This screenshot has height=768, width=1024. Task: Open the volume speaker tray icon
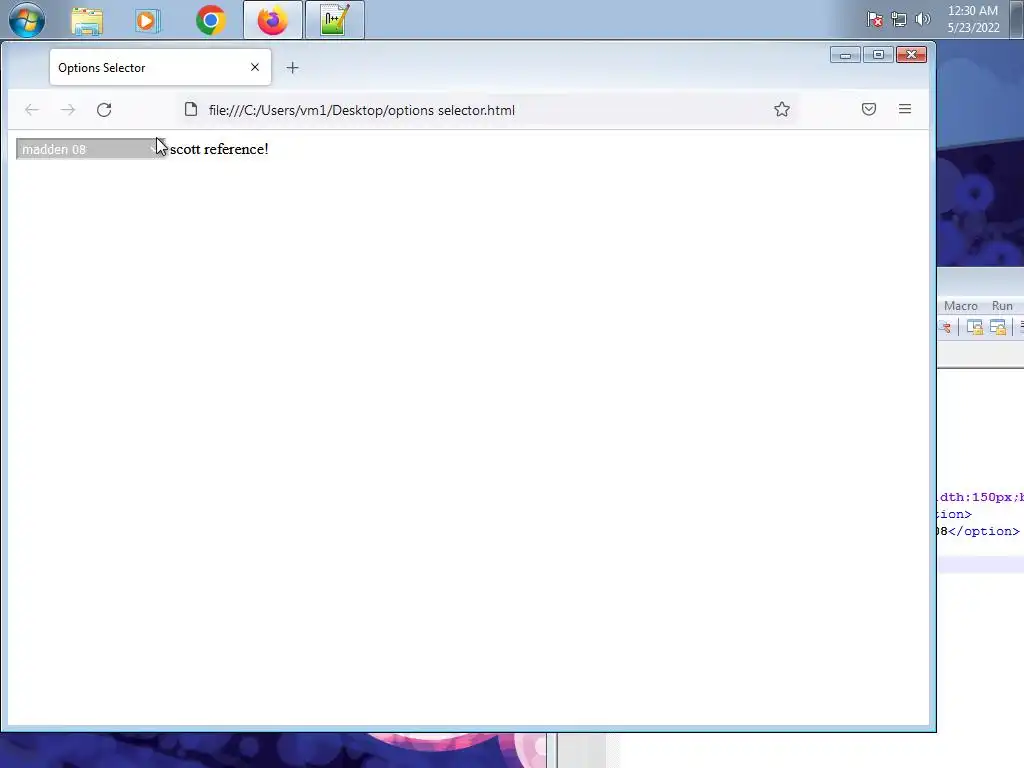click(922, 19)
